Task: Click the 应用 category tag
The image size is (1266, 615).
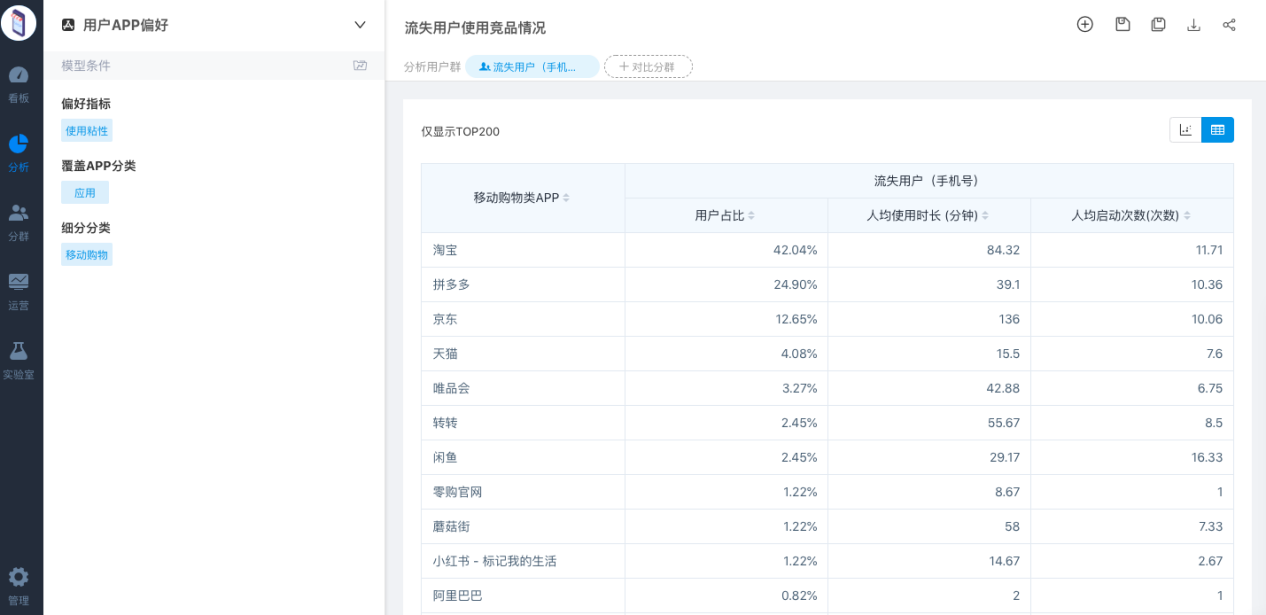Action: click(x=85, y=193)
